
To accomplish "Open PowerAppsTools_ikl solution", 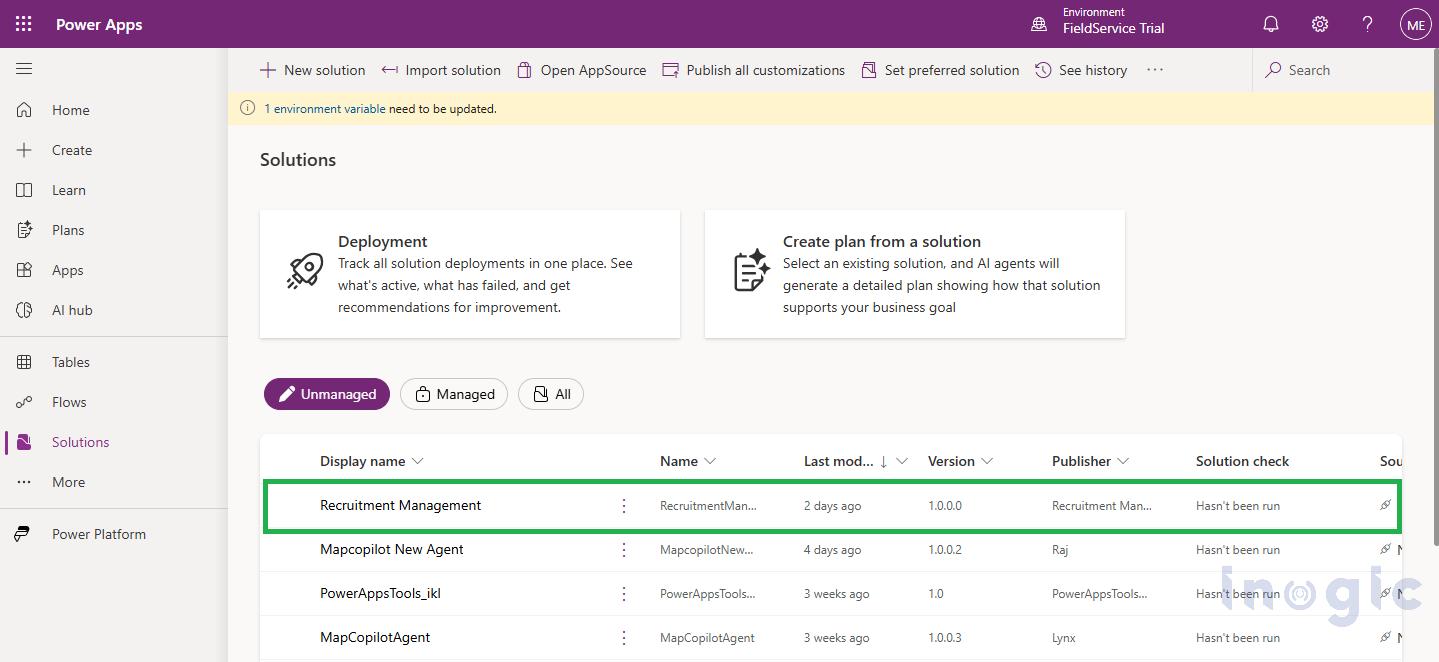I will [x=380, y=593].
